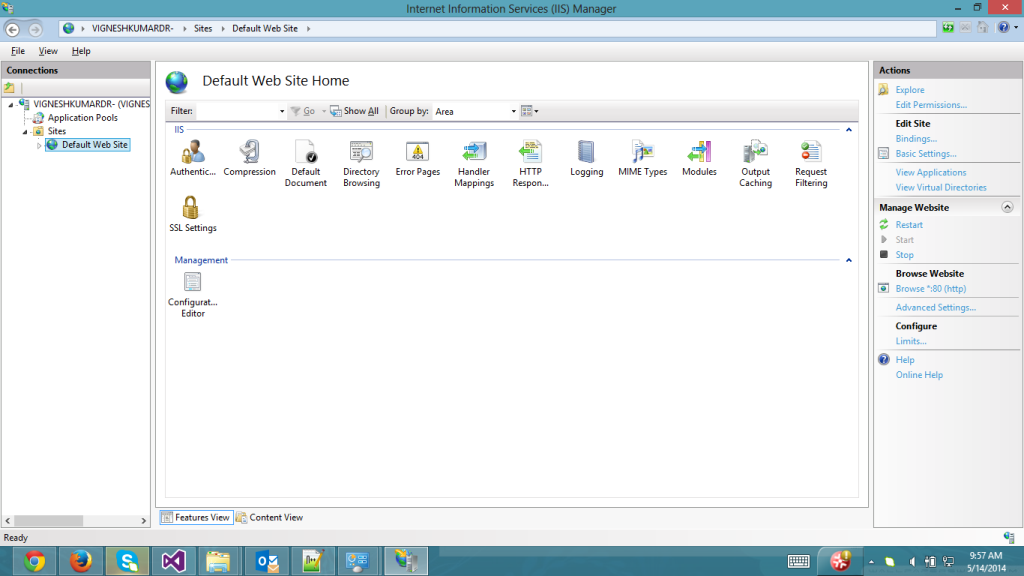Switch to the Content View tab
This screenshot has height=576, width=1024.
tap(270, 517)
